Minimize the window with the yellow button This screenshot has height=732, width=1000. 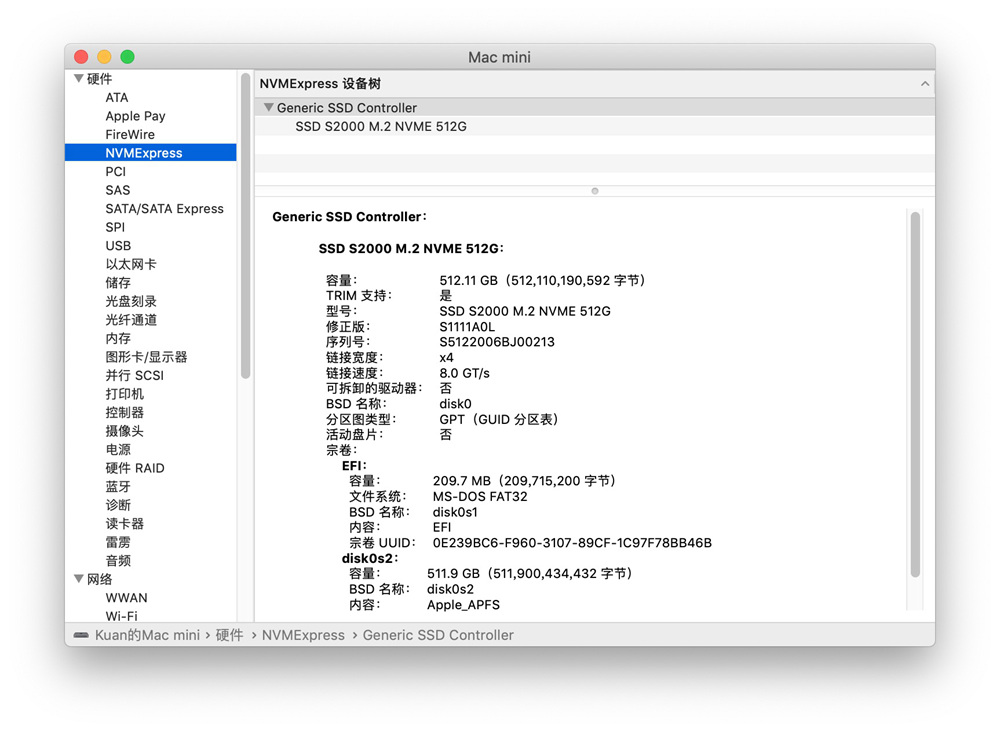[x=104, y=57]
